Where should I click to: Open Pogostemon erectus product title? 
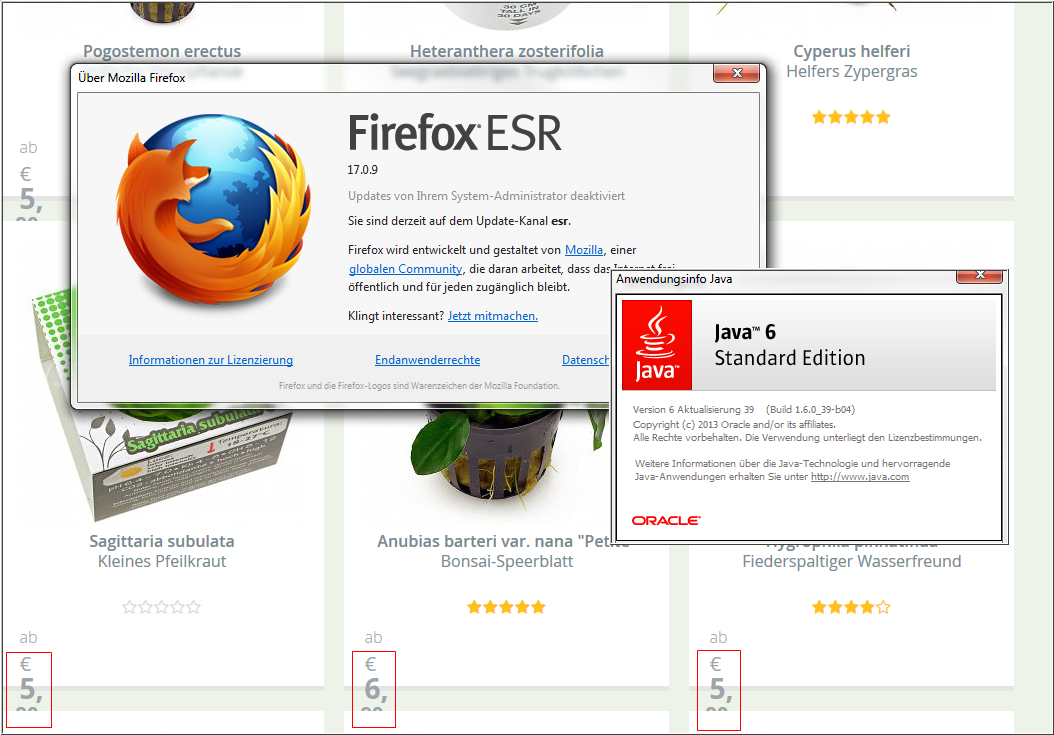pyautogui.click(x=162, y=51)
